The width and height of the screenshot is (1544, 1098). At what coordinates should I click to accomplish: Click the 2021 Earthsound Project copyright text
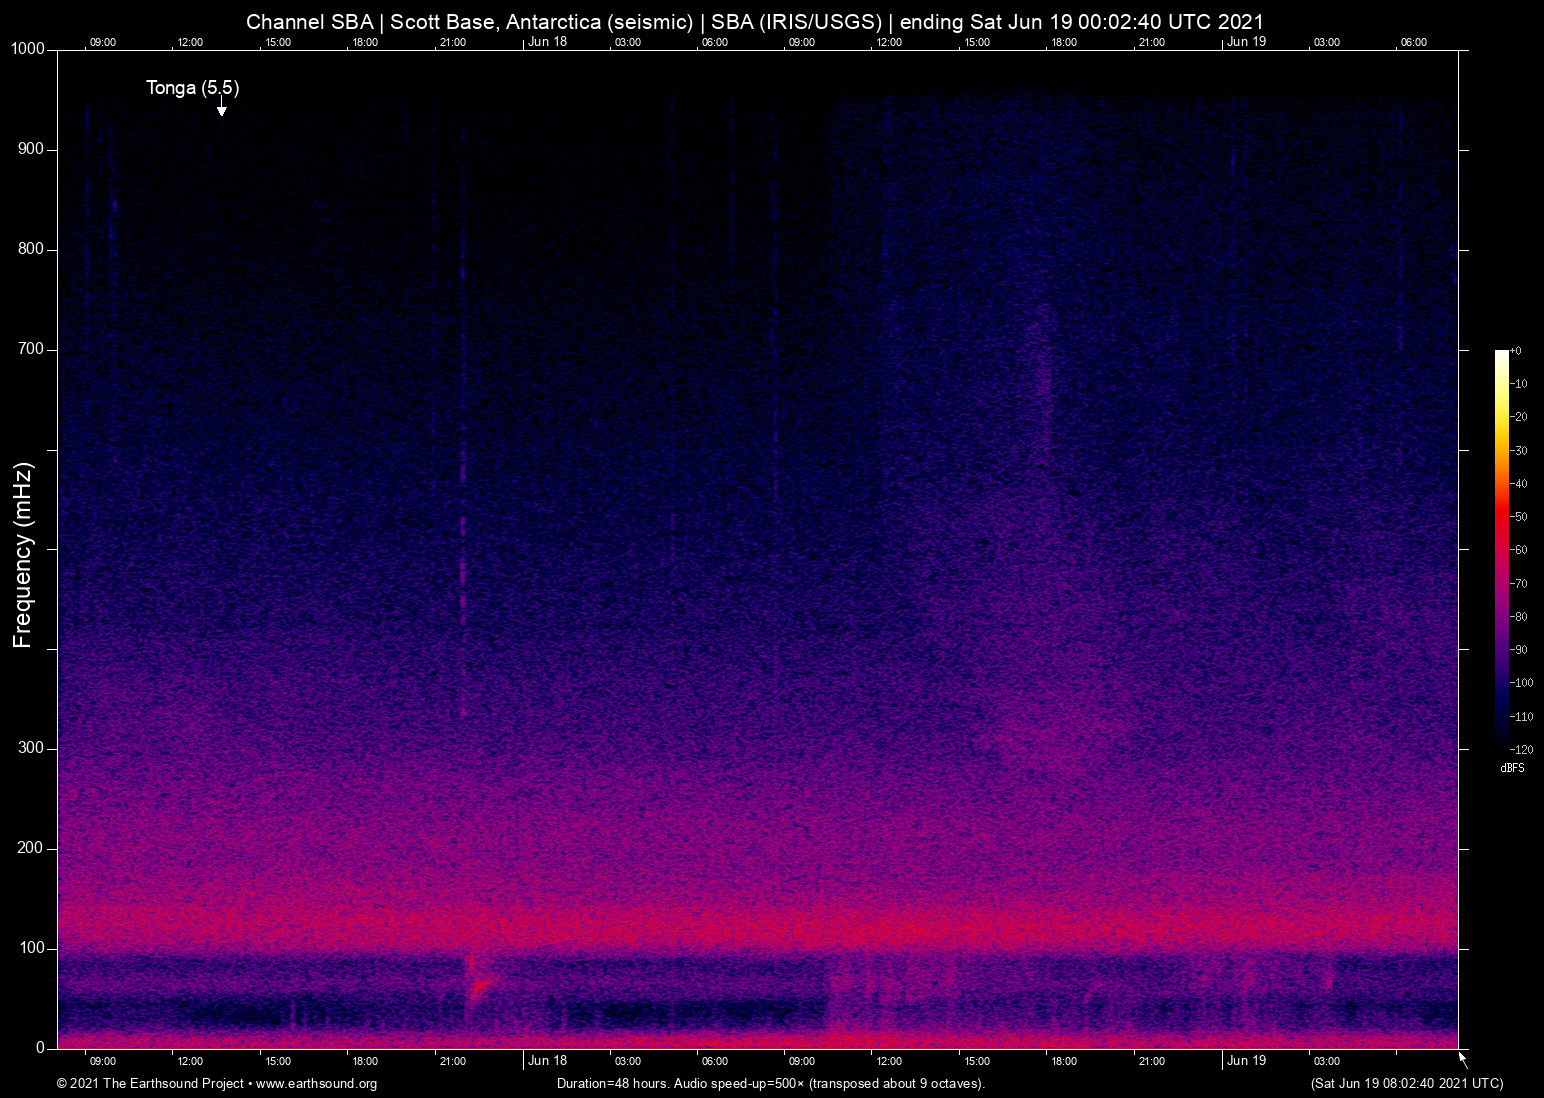[x=150, y=1084]
